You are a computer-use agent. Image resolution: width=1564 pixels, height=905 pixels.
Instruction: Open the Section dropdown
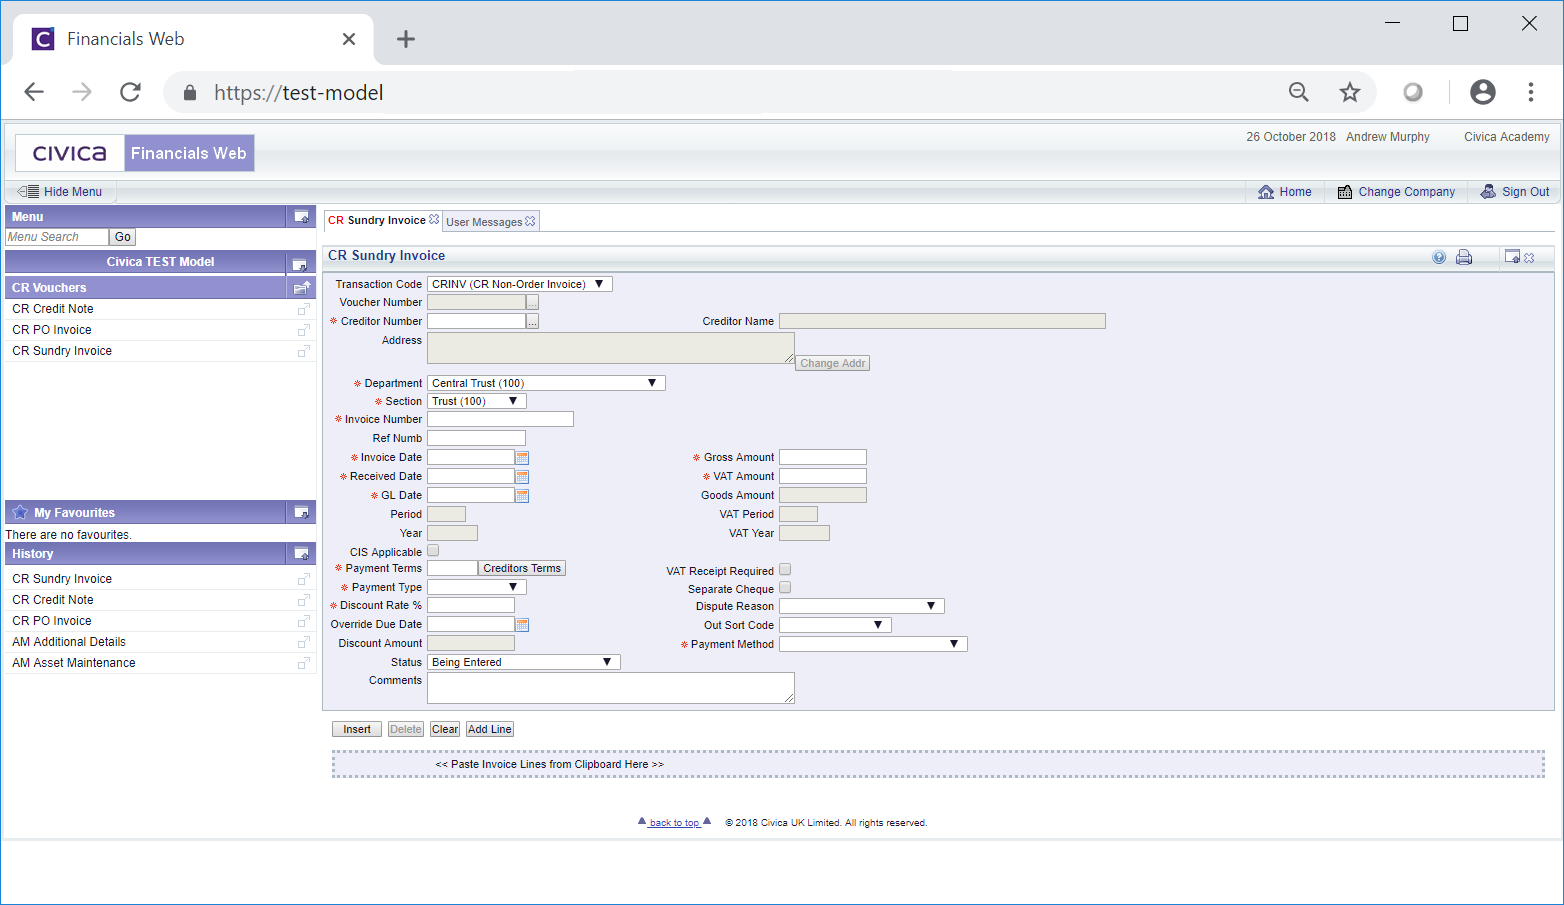(477, 401)
